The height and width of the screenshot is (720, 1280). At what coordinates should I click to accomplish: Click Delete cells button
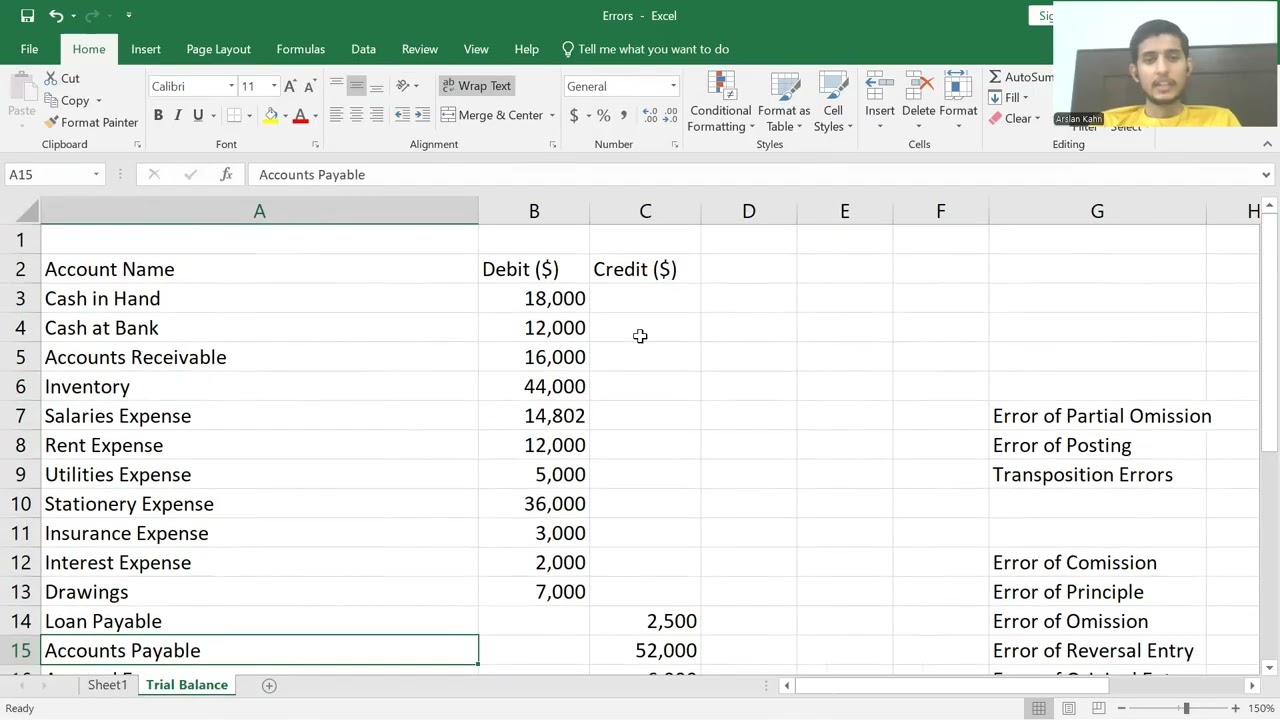pos(918,100)
